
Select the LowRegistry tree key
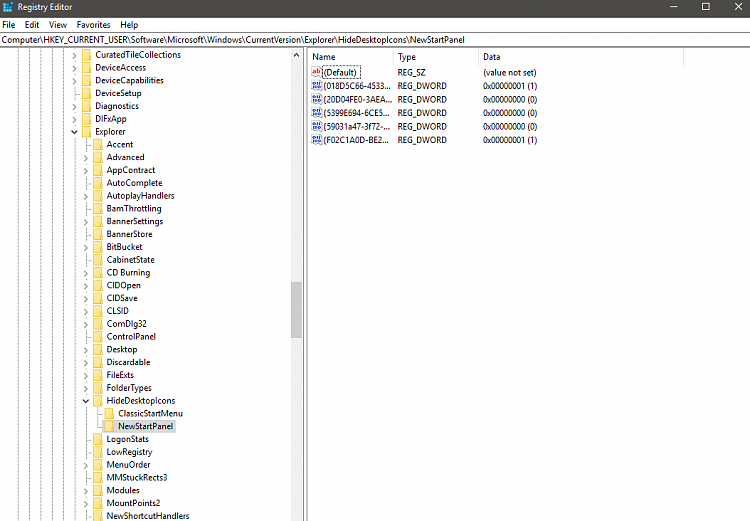pyautogui.click(x=129, y=452)
